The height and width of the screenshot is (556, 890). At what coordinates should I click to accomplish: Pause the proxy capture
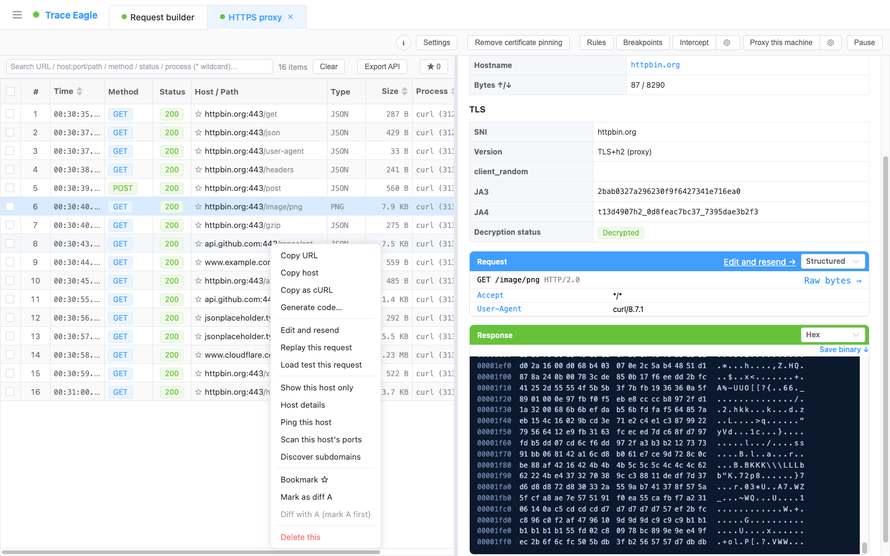[864, 43]
